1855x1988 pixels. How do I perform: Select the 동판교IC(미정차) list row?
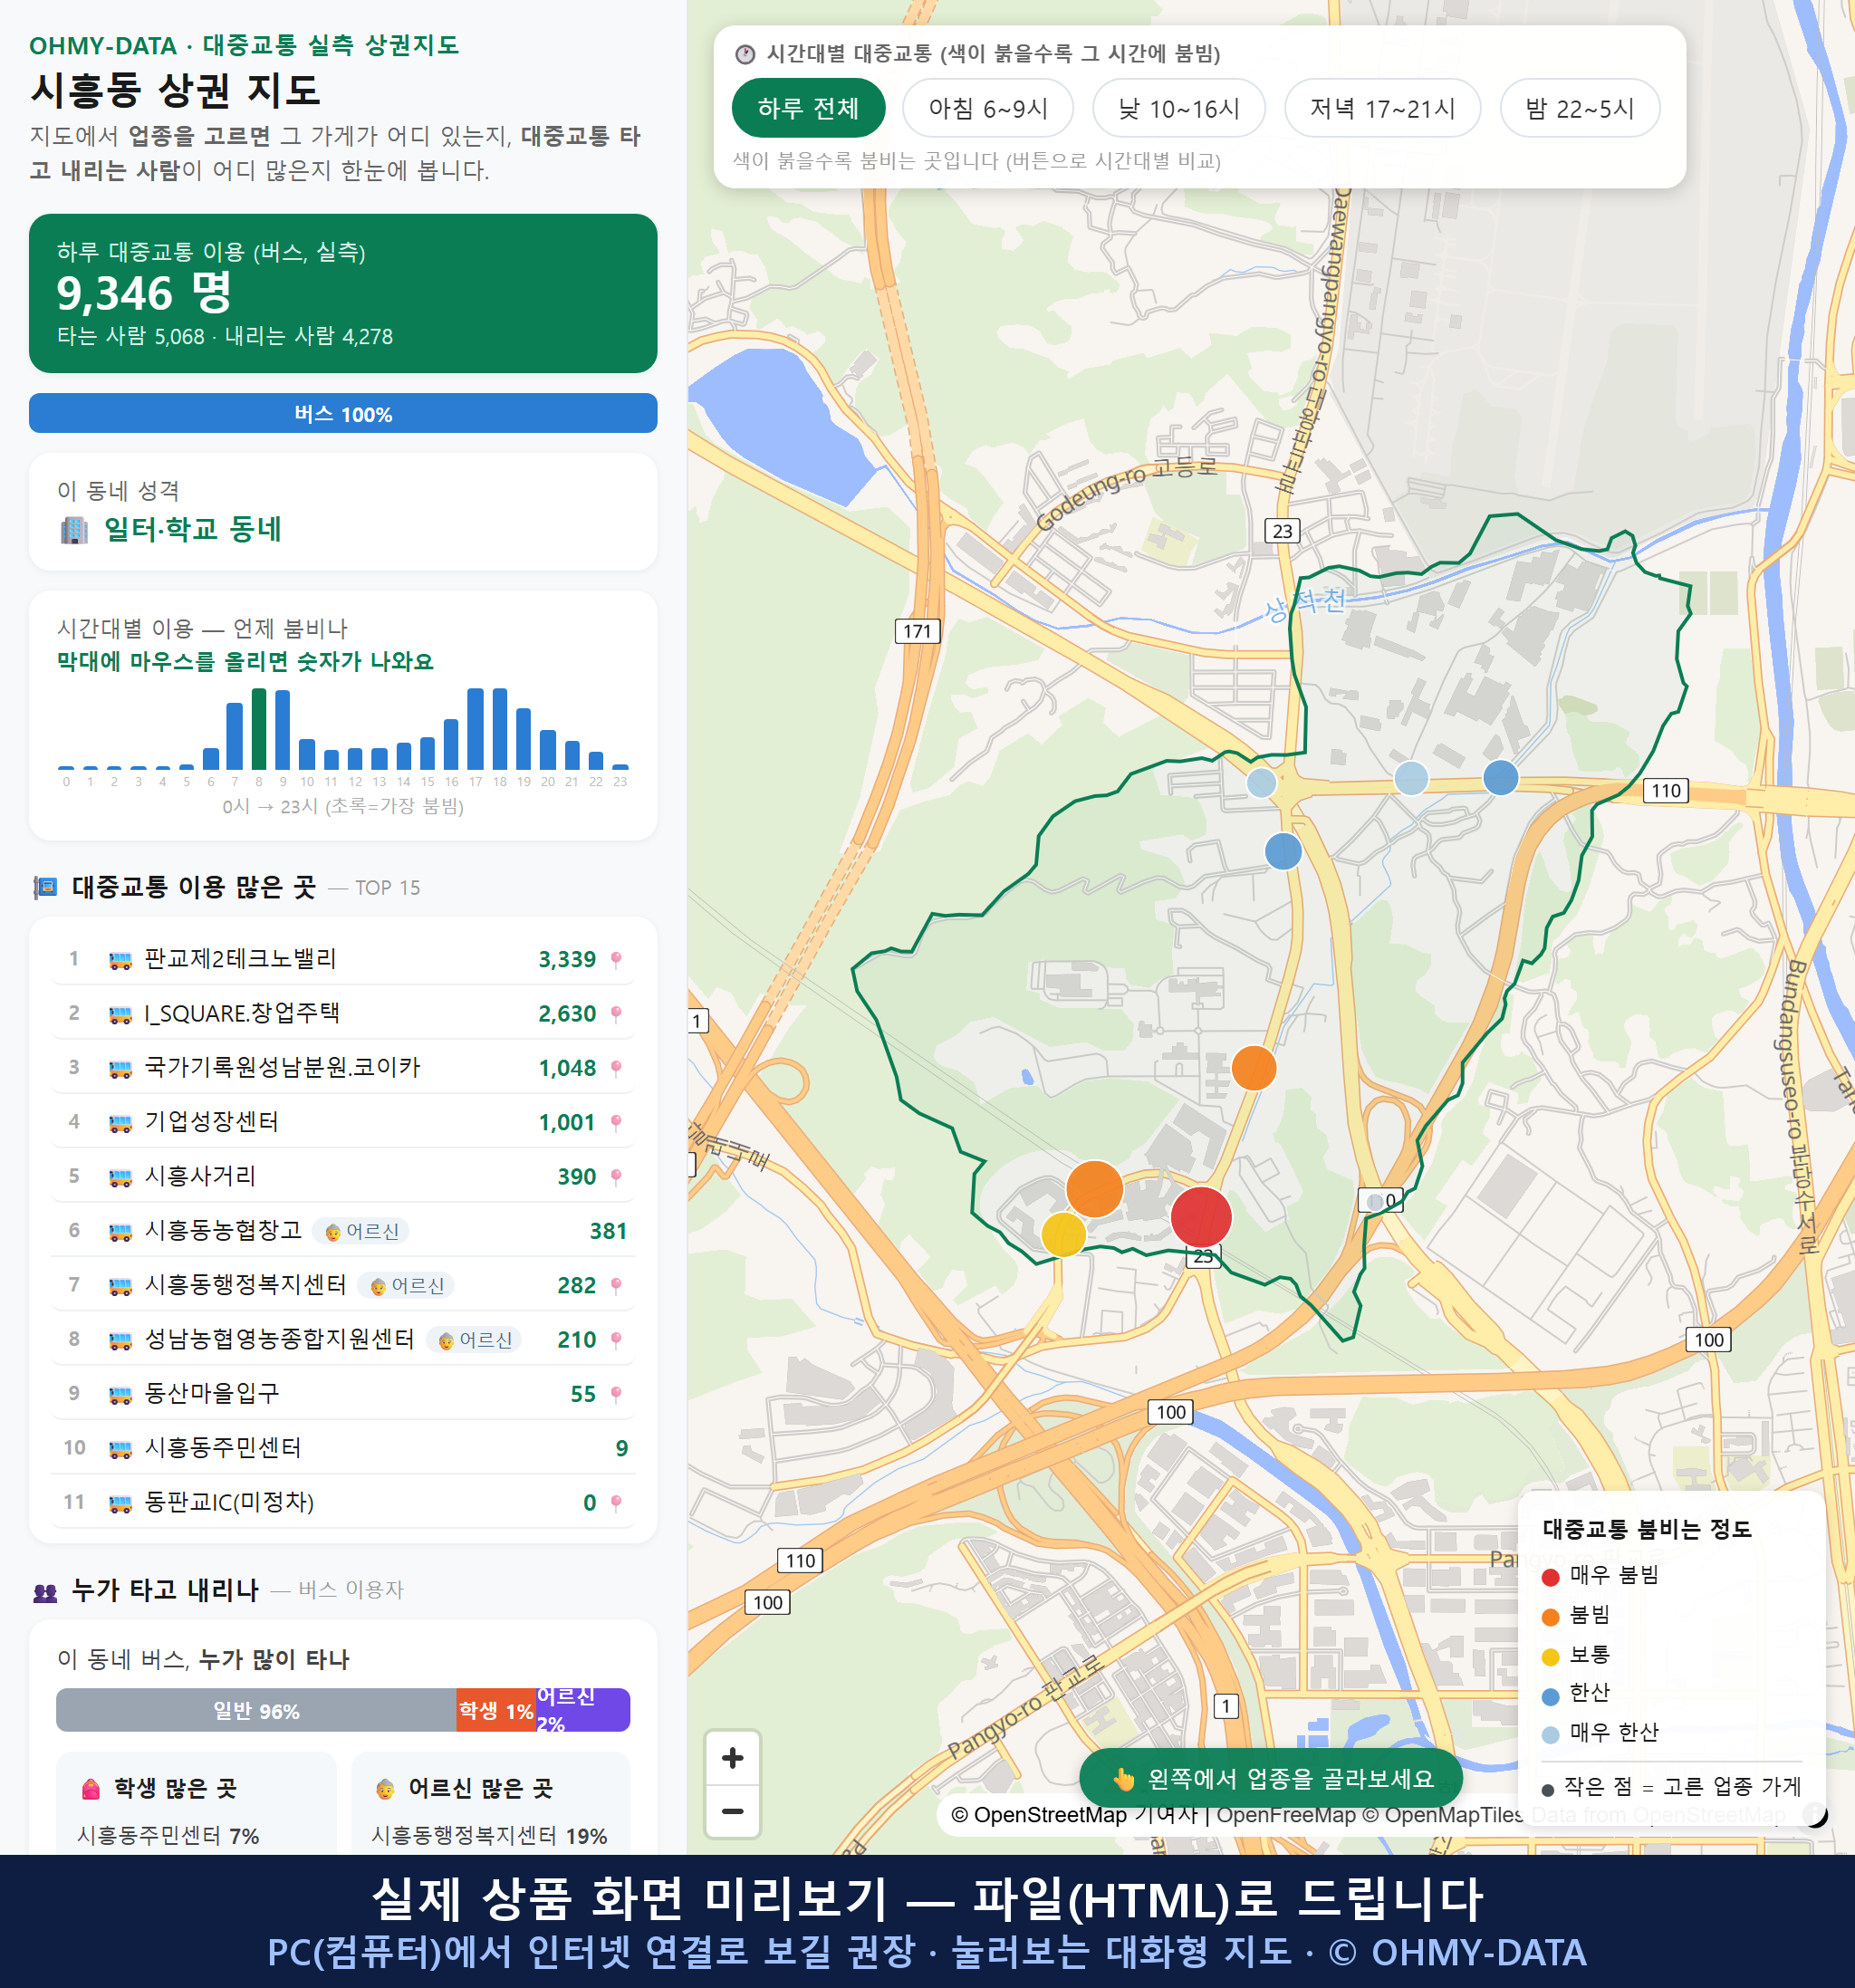[x=343, y=1501]
